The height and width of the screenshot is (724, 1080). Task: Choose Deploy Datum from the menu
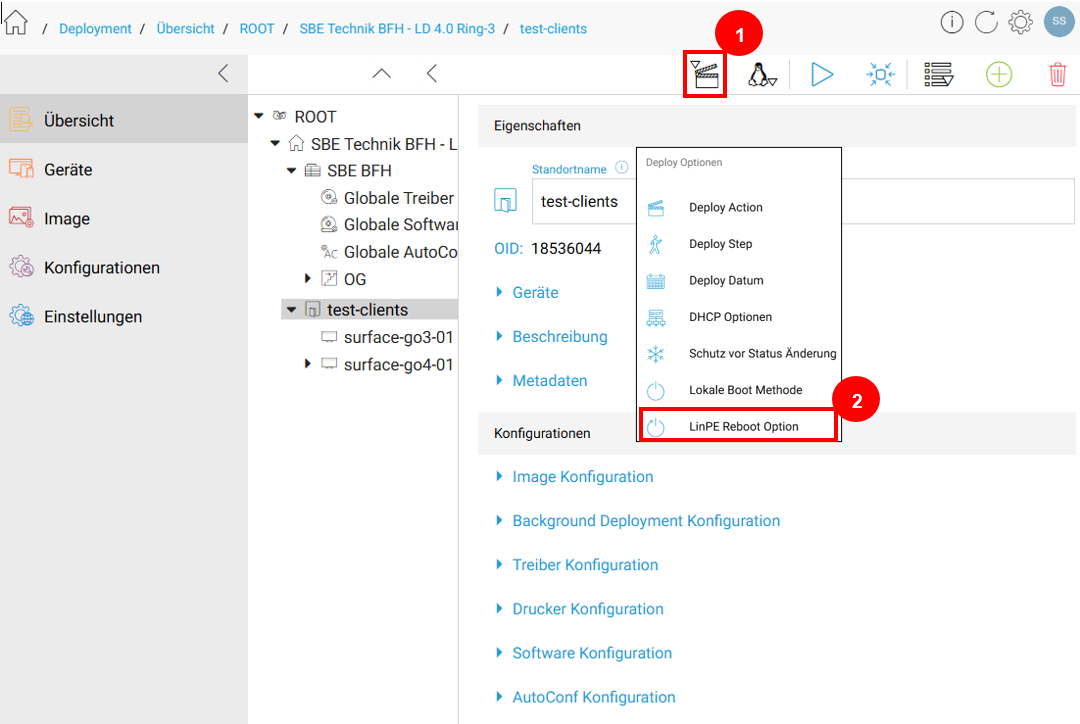click(x=738, y=280)
